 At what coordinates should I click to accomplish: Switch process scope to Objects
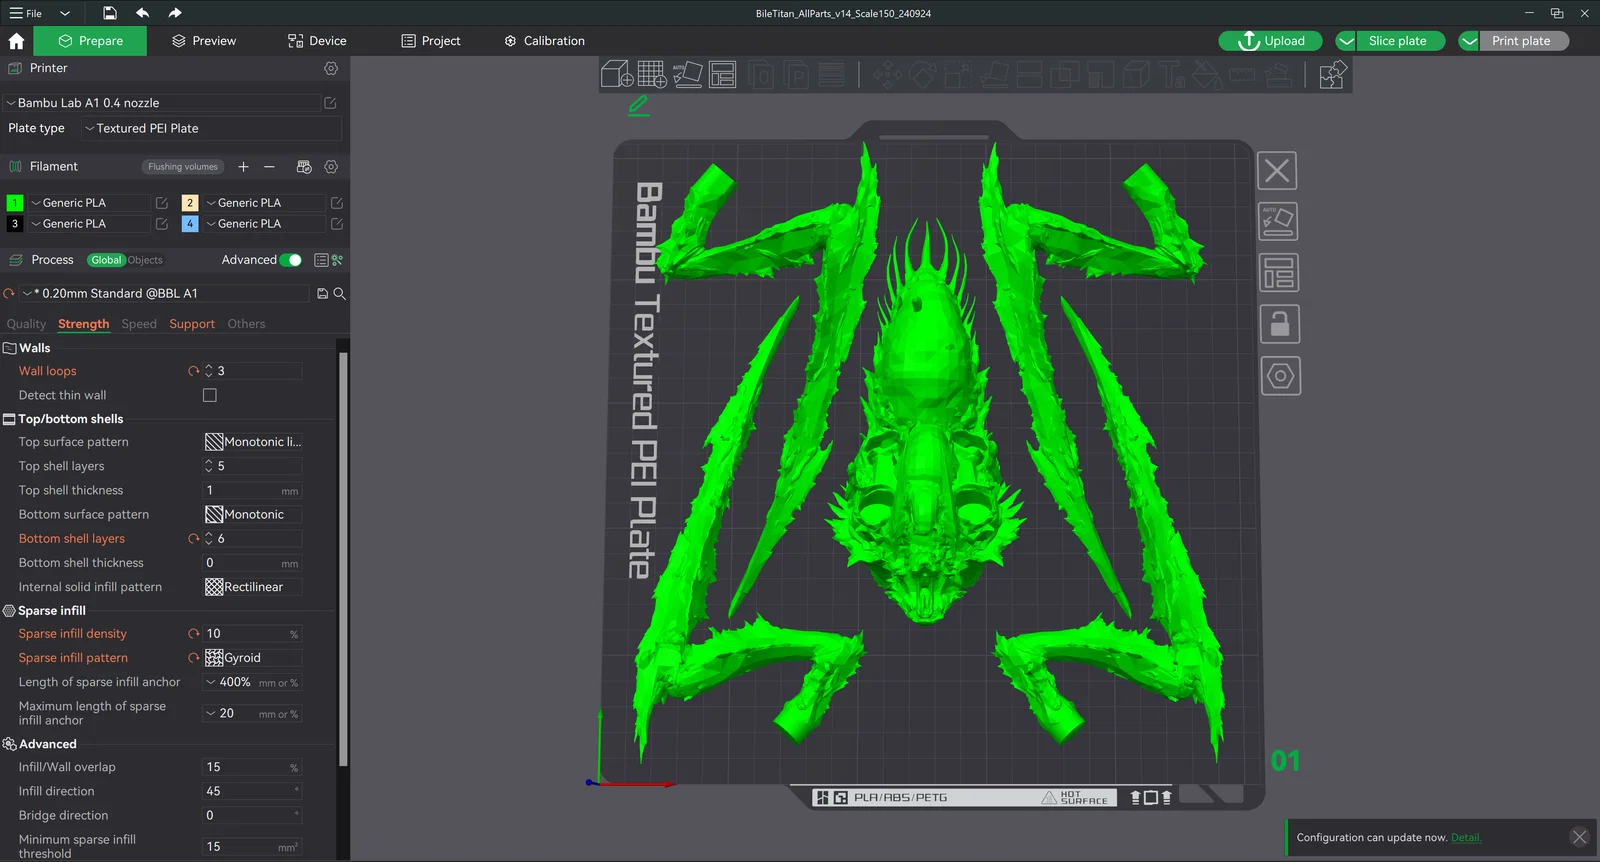click(x=145, y=260)
